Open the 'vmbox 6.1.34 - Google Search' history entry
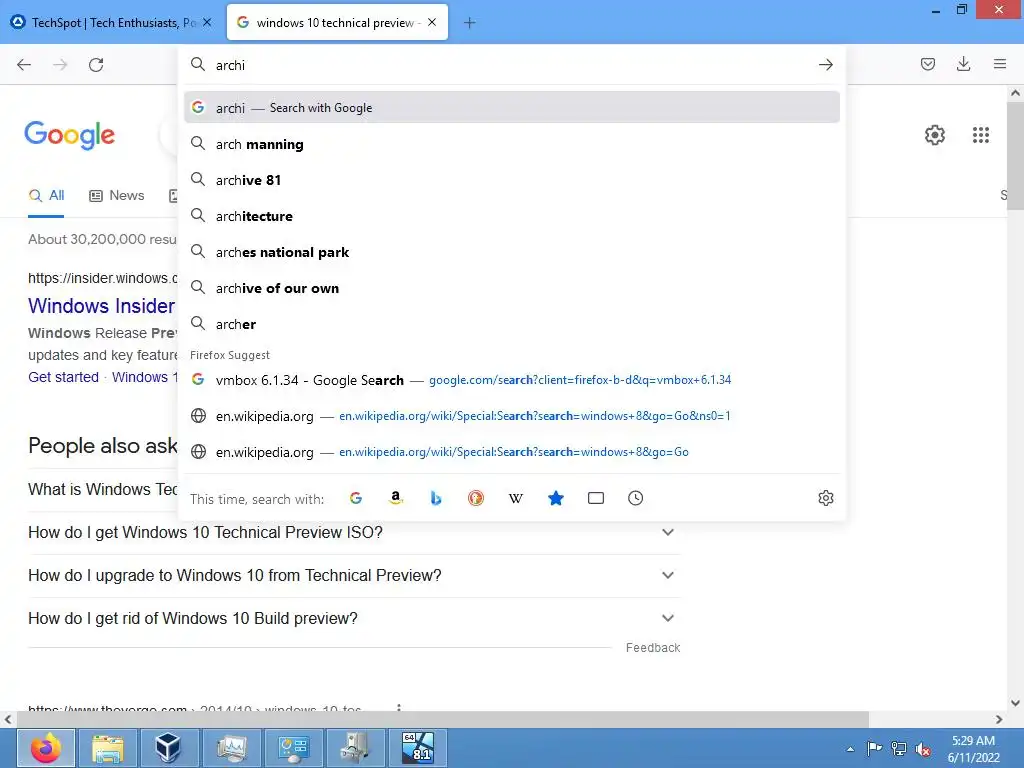Viewport: 1024px width, 768px height. pos(512,380)
